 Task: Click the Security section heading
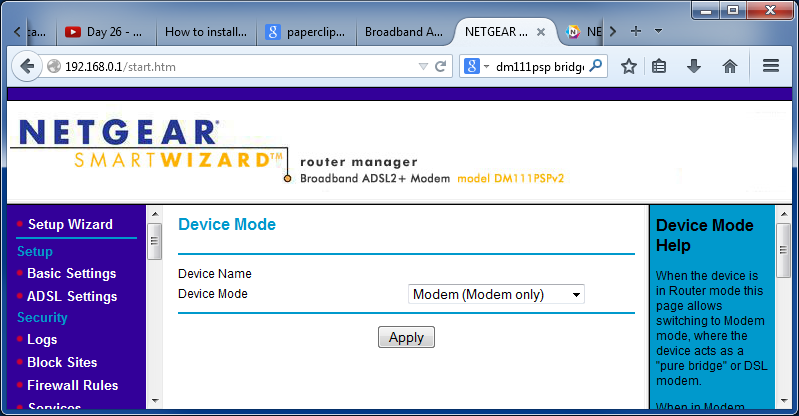(42, 317)
